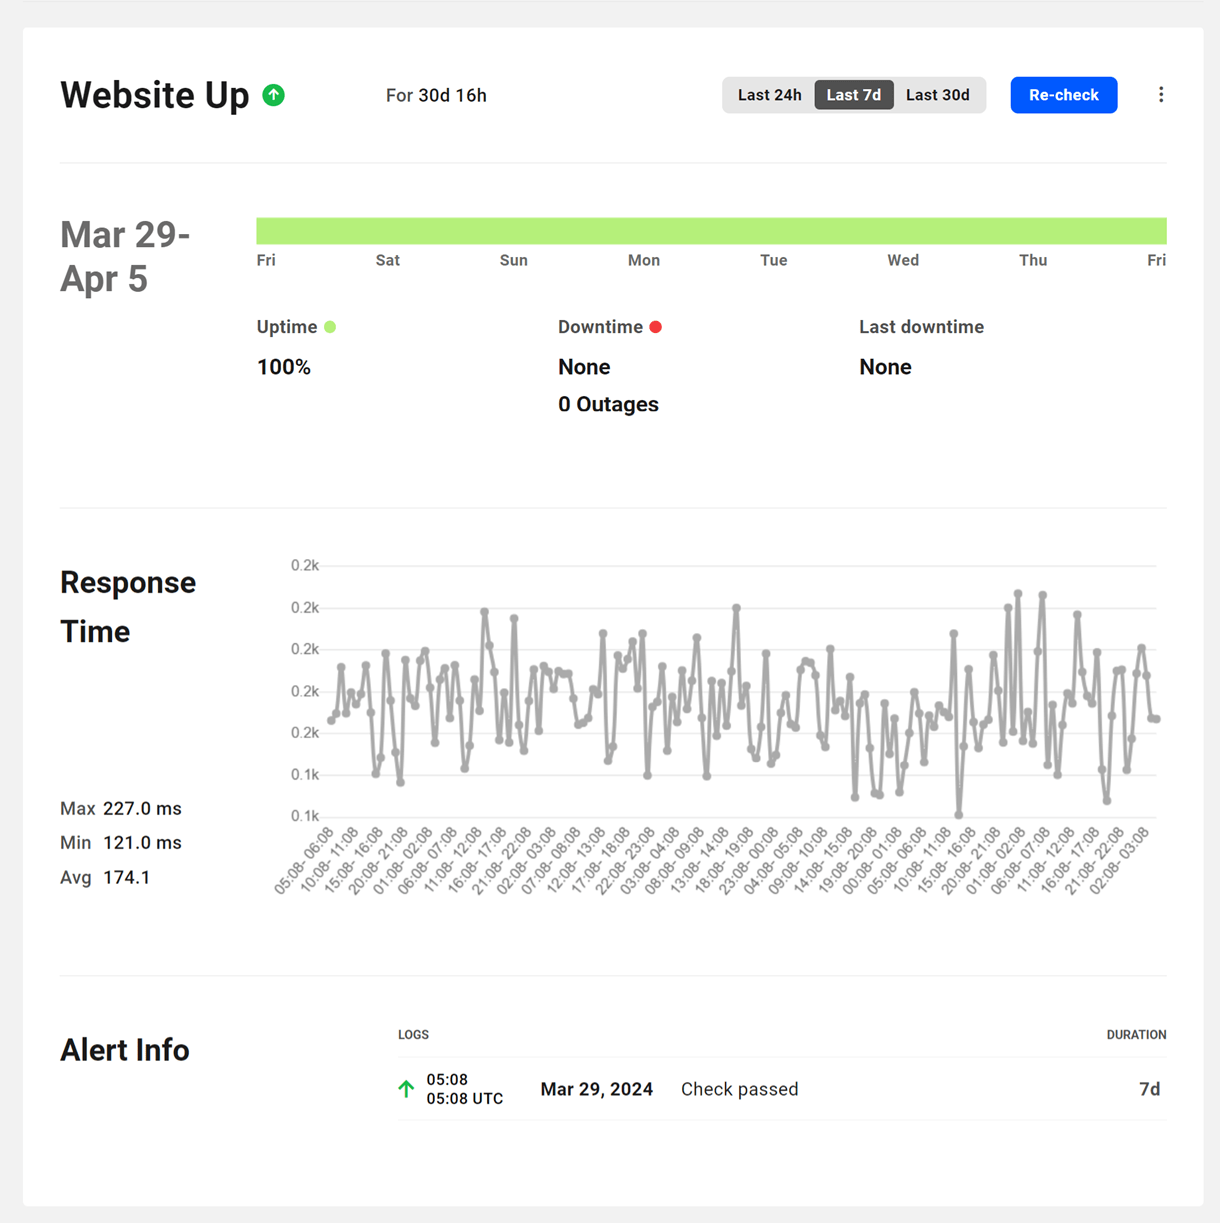Click the Website Up heading
Image resolution: width=1220 pixels, height=1223 pixels.
155,95
